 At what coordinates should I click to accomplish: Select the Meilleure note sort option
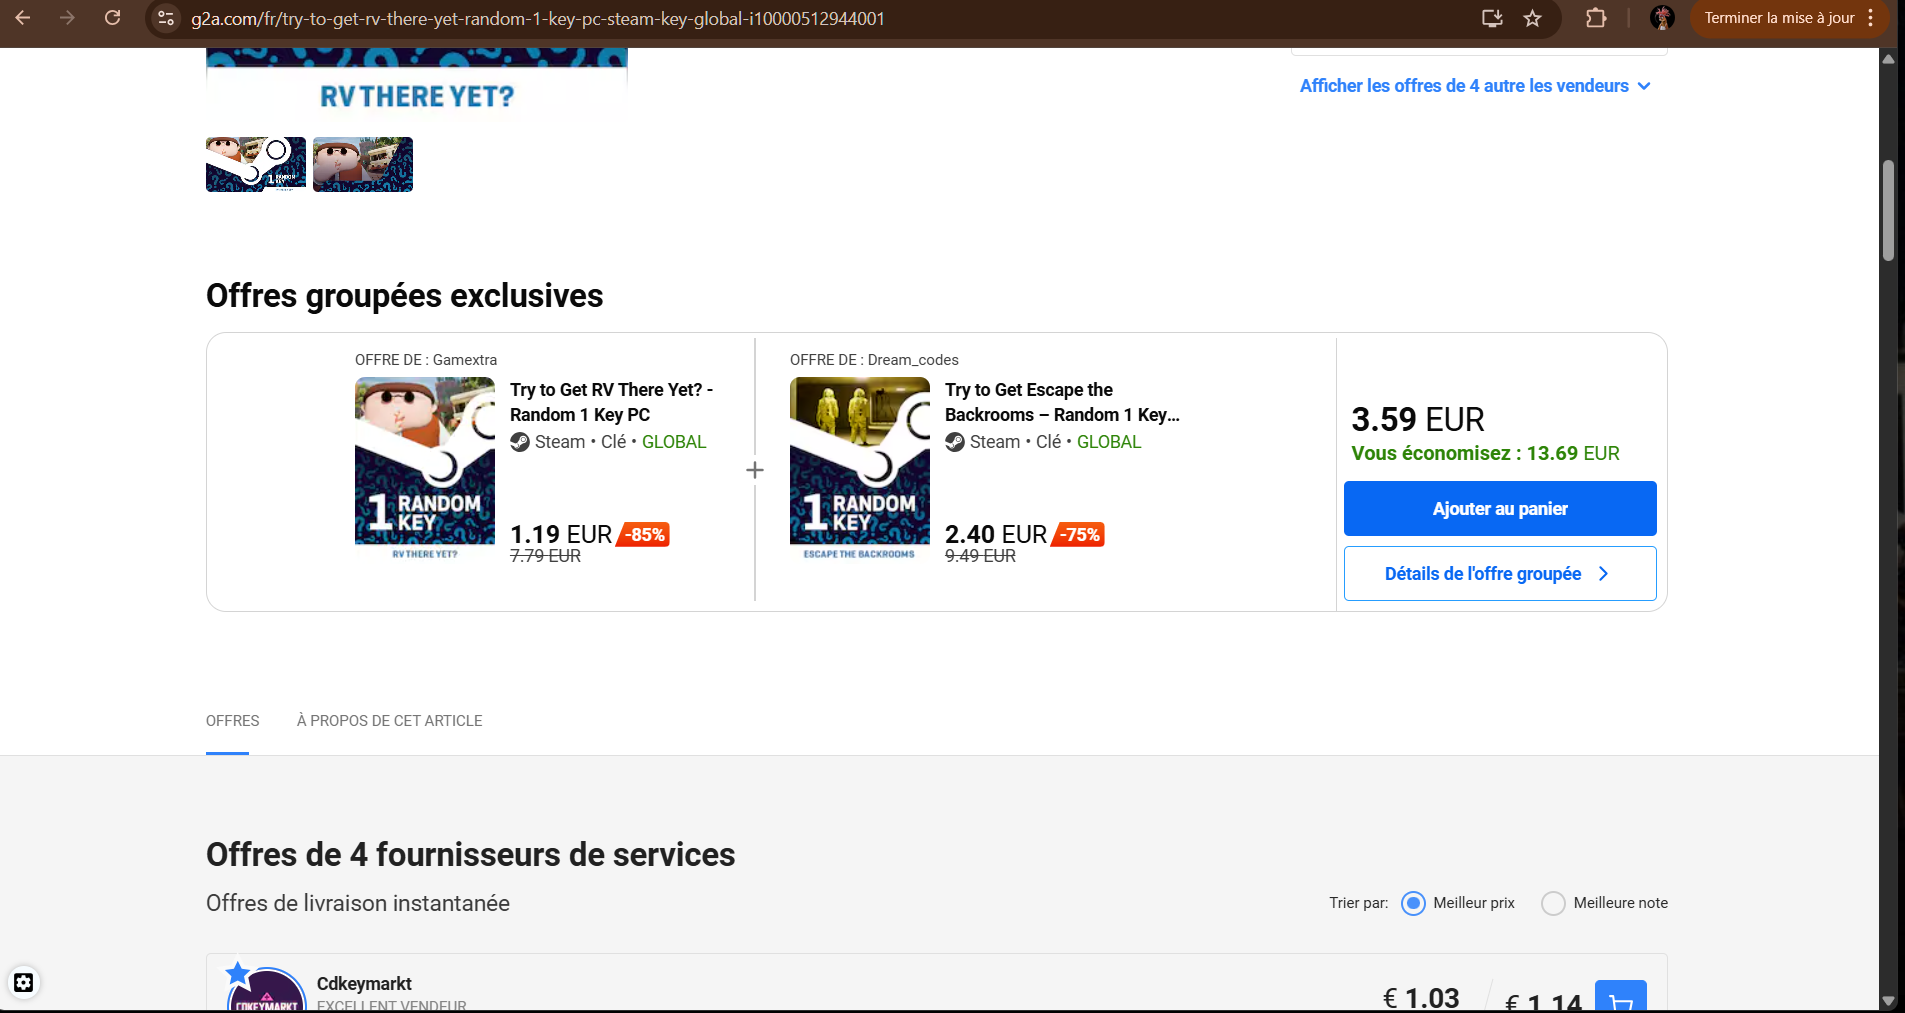(x=1553, y=903)
